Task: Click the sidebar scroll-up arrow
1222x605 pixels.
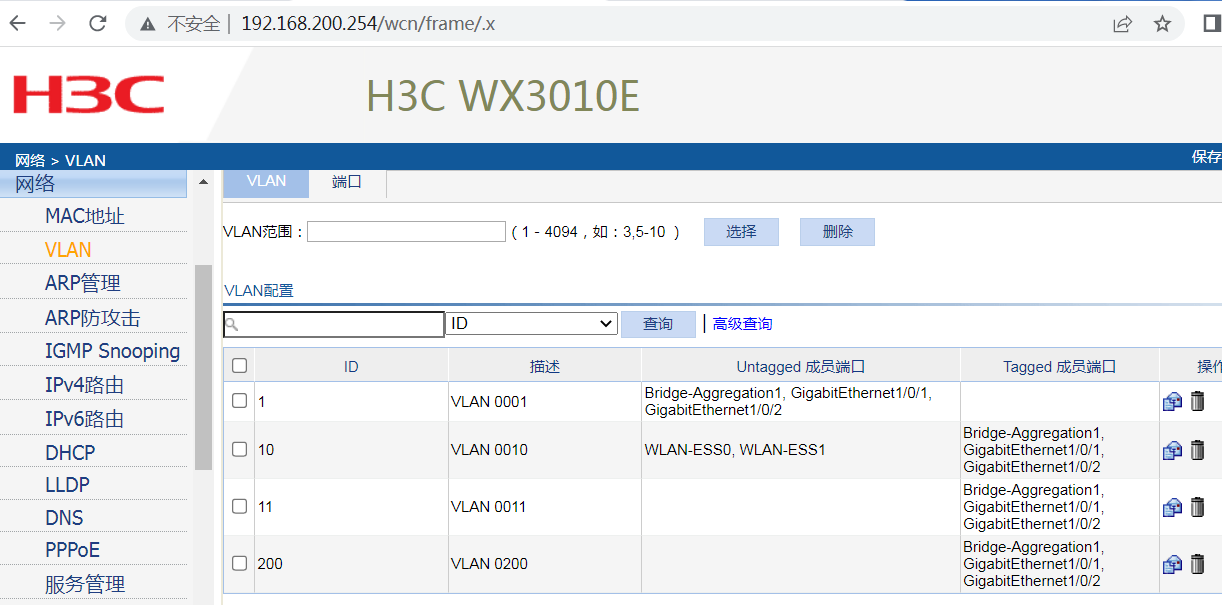Action: [x=204, y=183]
